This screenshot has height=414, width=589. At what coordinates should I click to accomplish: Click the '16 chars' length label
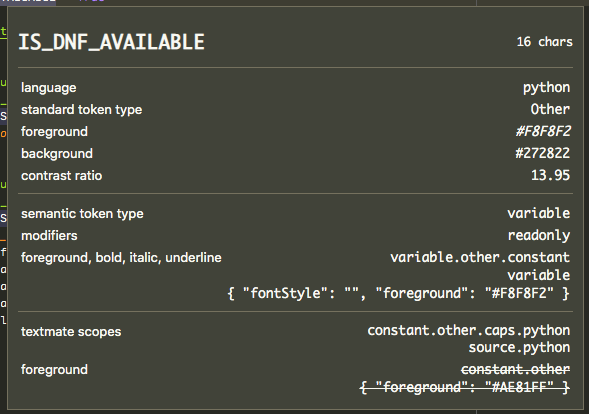pyautogui.click(x=544, y=42)
